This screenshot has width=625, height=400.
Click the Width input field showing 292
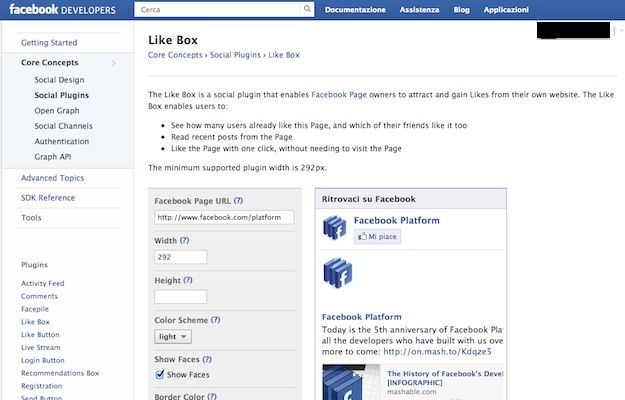tap(181, 257)
